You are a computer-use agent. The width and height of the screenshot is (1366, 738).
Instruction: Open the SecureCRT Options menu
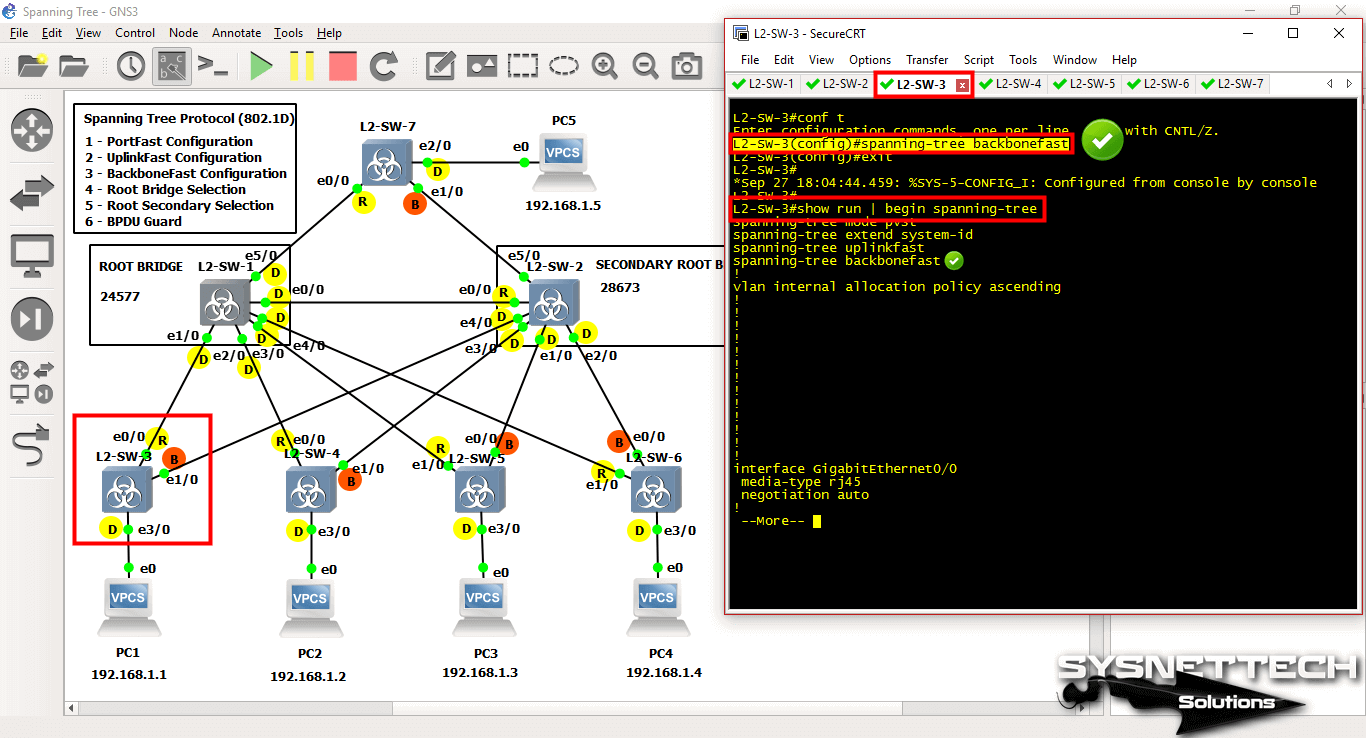tap(870, 60)
